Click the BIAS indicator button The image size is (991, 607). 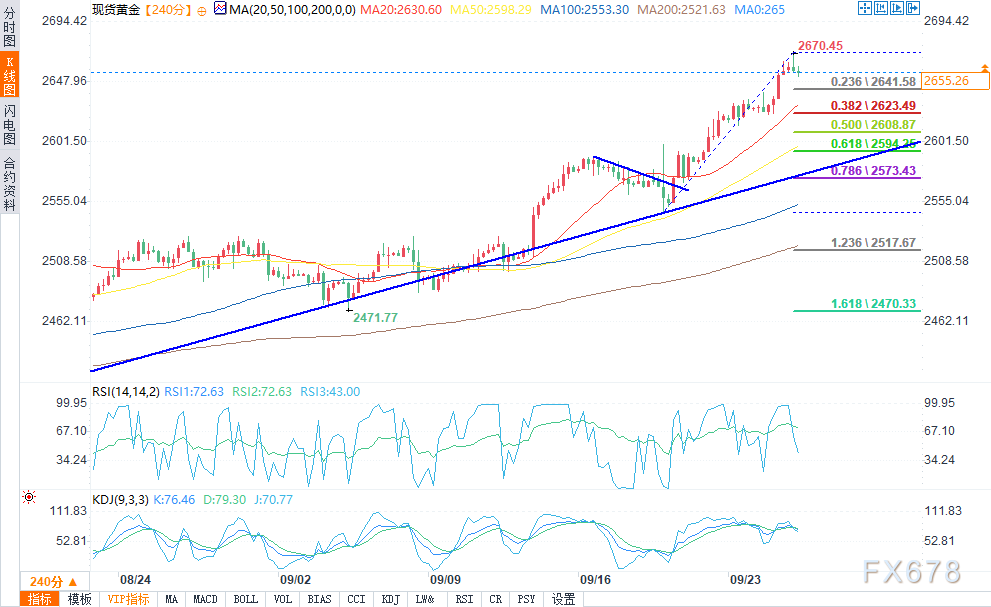[x=319, y=599]
